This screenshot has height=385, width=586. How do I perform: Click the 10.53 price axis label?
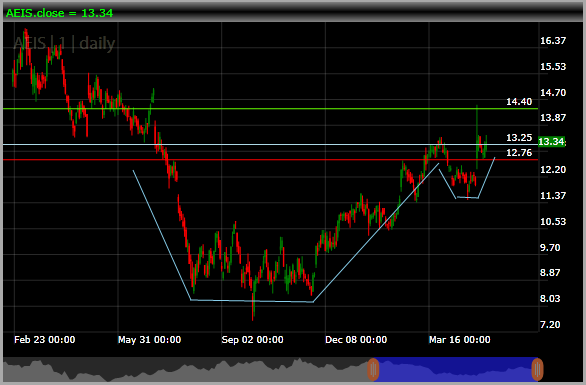pos(553,222)
